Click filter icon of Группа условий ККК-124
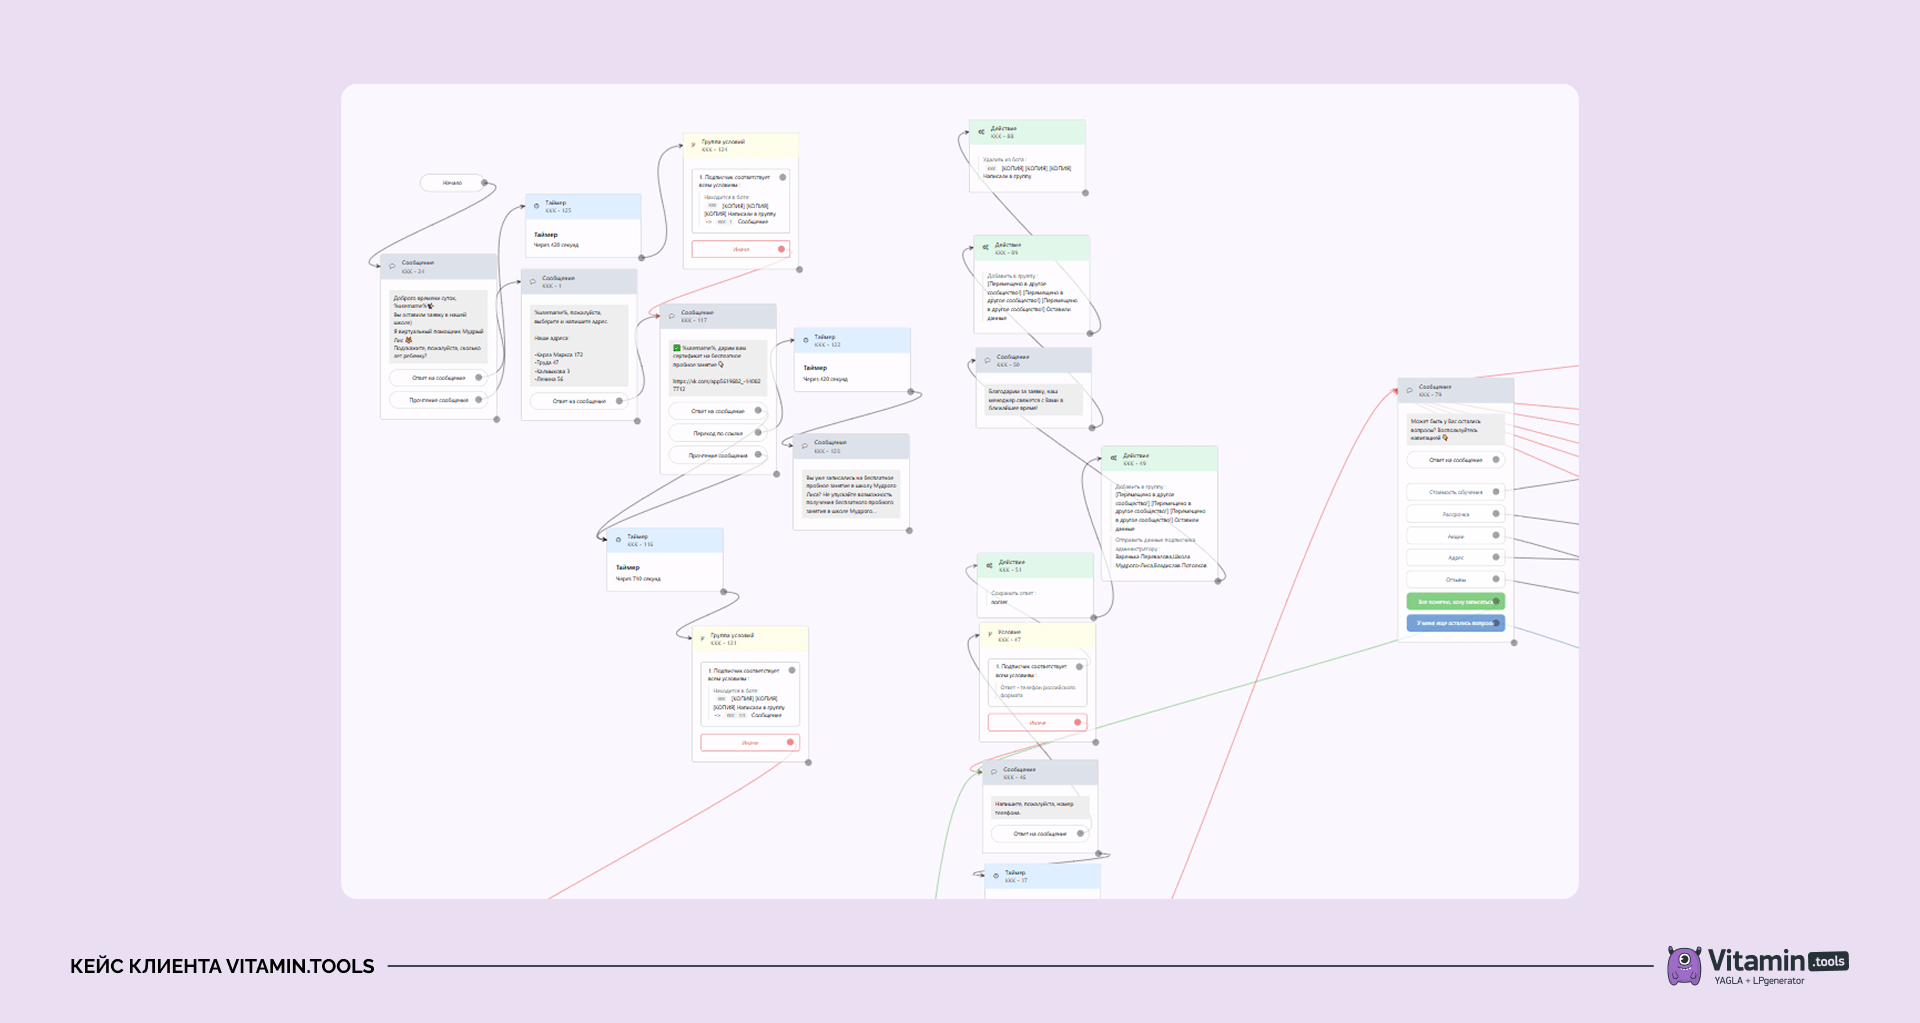The image size is (1920, 1023). click(693, 145)
